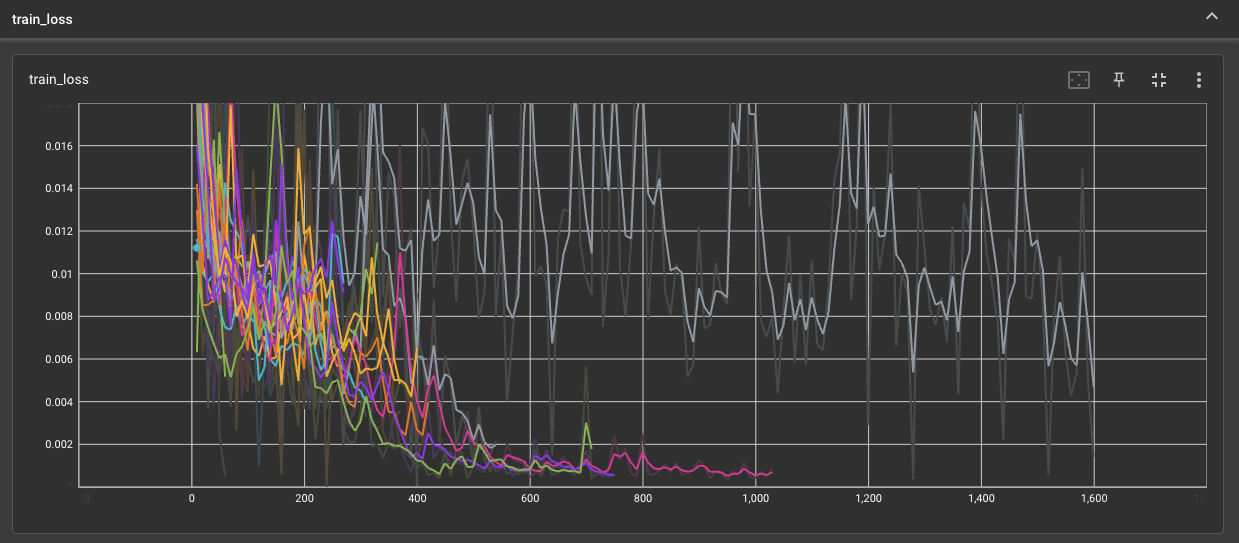Exit full-size view of the chart card

pyautogui.click(x=1159, y=80)
